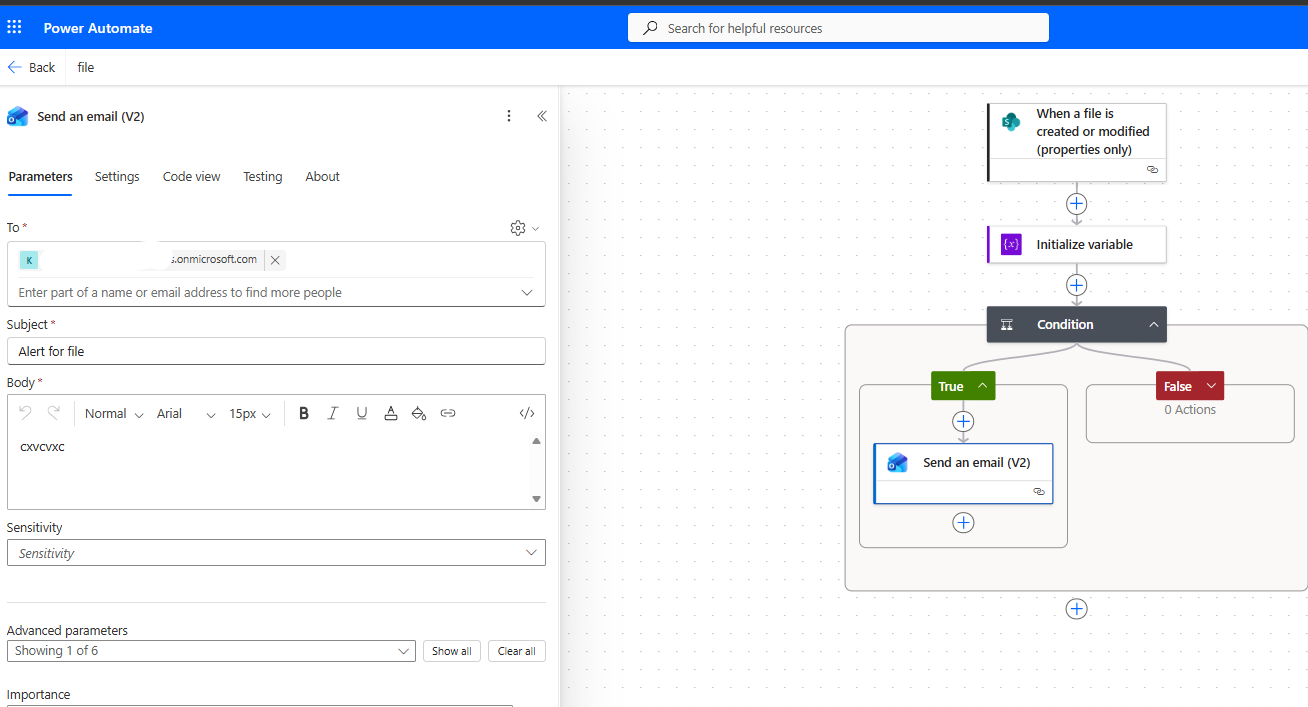
Task: Open the more options menu for Send an email
Action: 509,116
